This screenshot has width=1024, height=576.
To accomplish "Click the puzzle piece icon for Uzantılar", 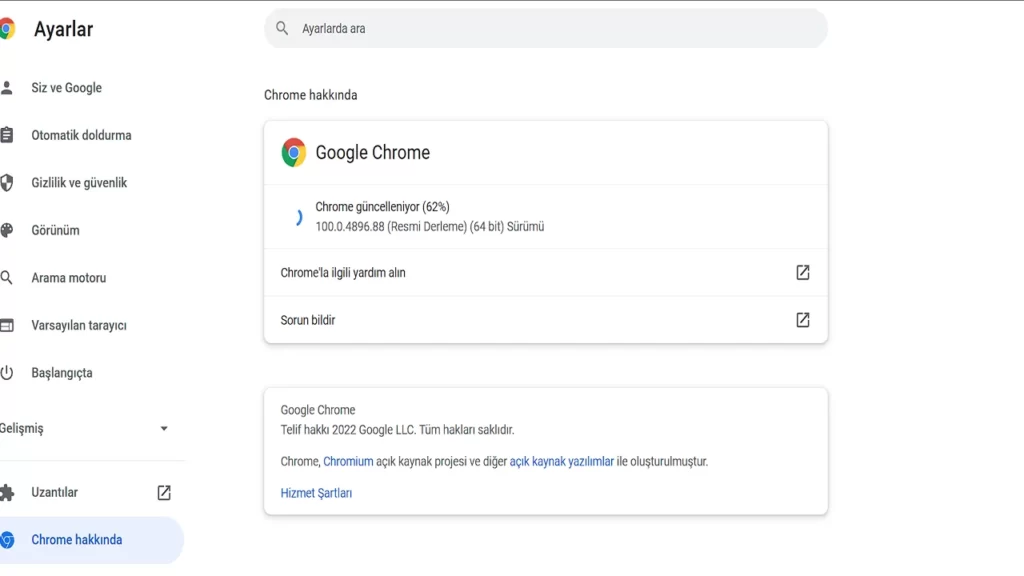I will (7, 492).
